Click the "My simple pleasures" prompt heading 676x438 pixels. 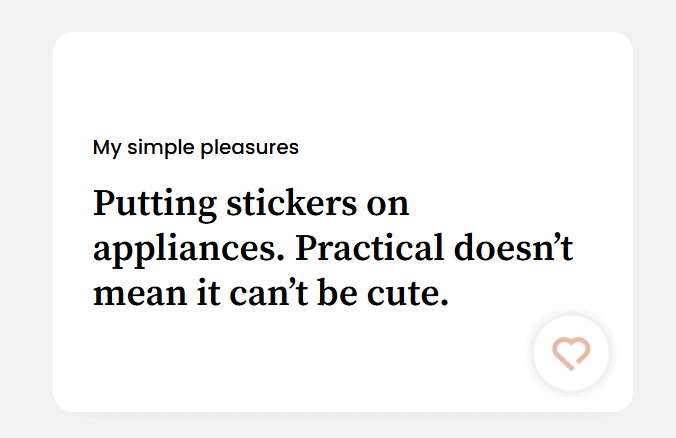196,148
